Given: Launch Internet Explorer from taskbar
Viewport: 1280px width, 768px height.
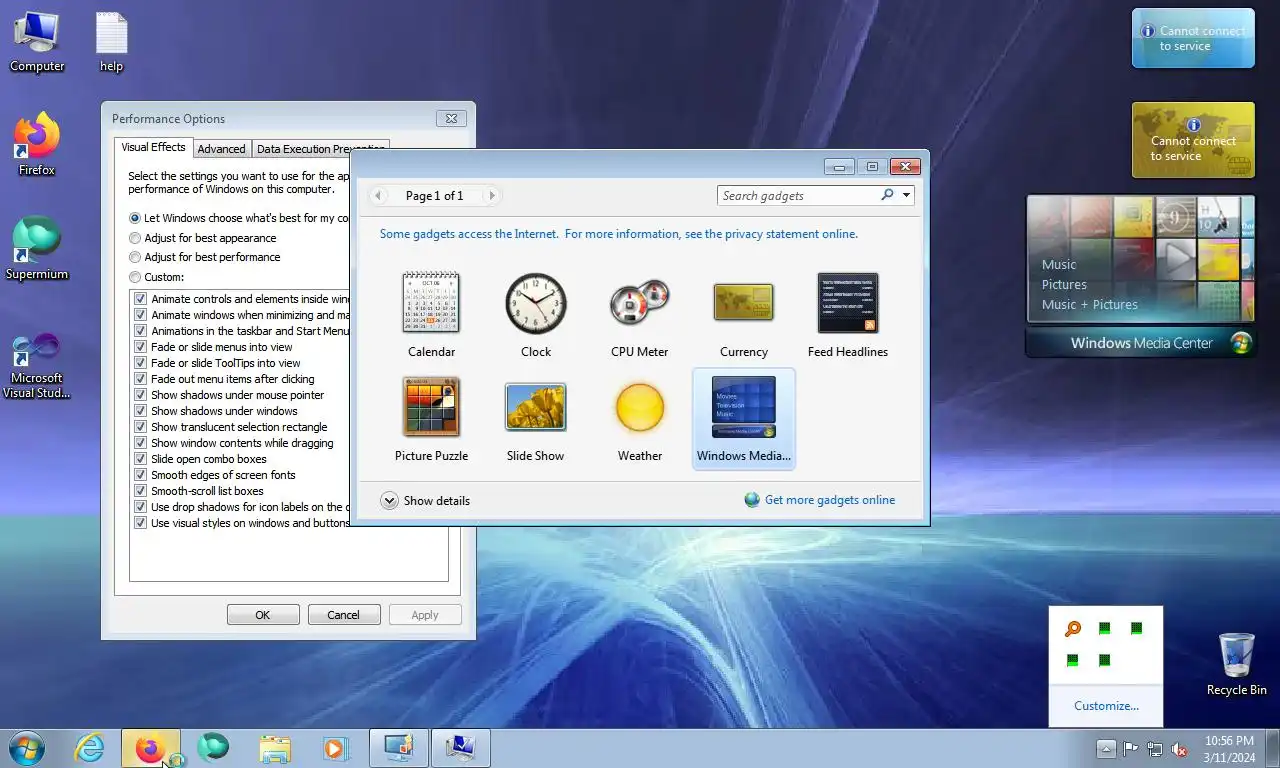Looking at the screenshot, I should coord(90,748).
